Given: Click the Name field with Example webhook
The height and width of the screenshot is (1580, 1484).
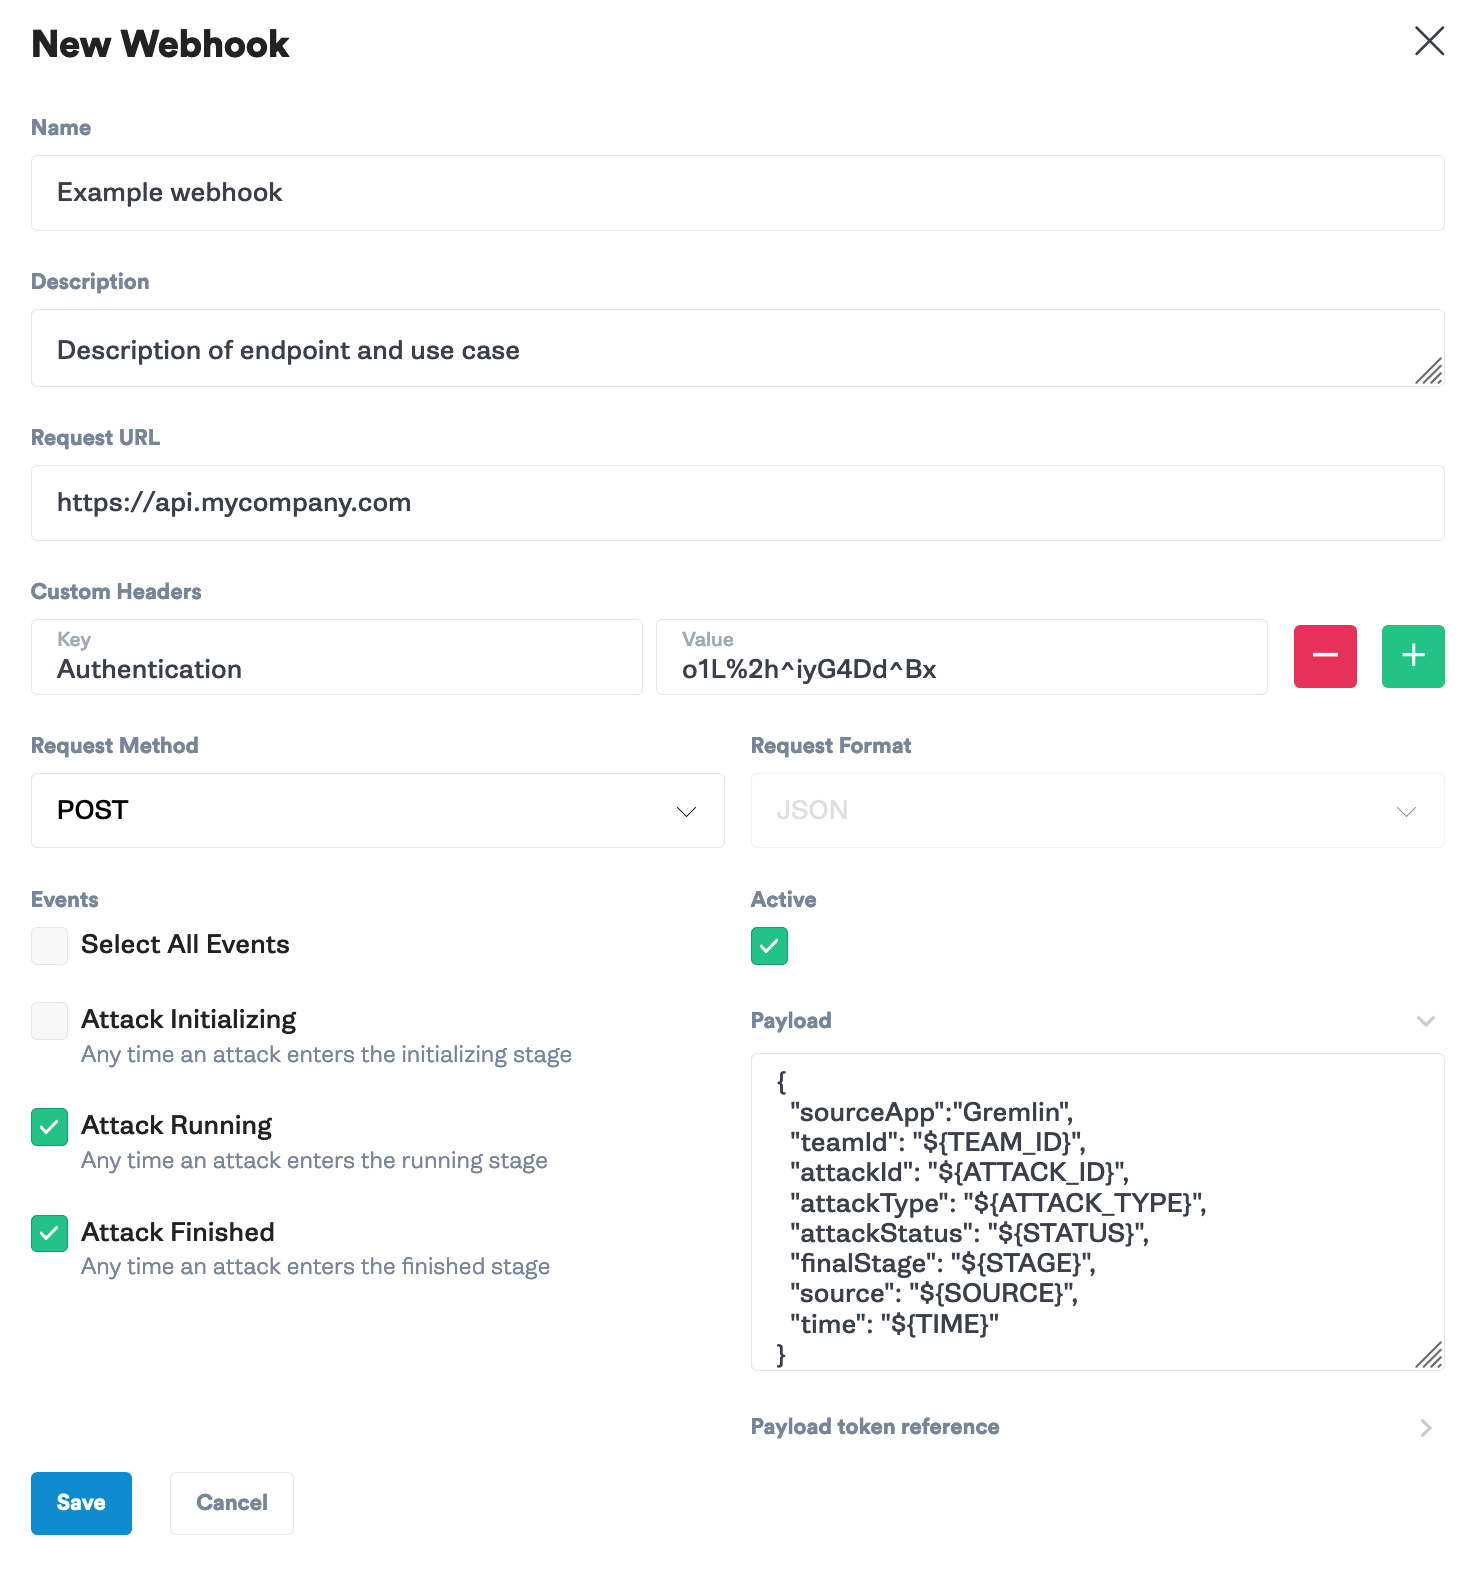Looking at the screenshot, I should point(738,193).
